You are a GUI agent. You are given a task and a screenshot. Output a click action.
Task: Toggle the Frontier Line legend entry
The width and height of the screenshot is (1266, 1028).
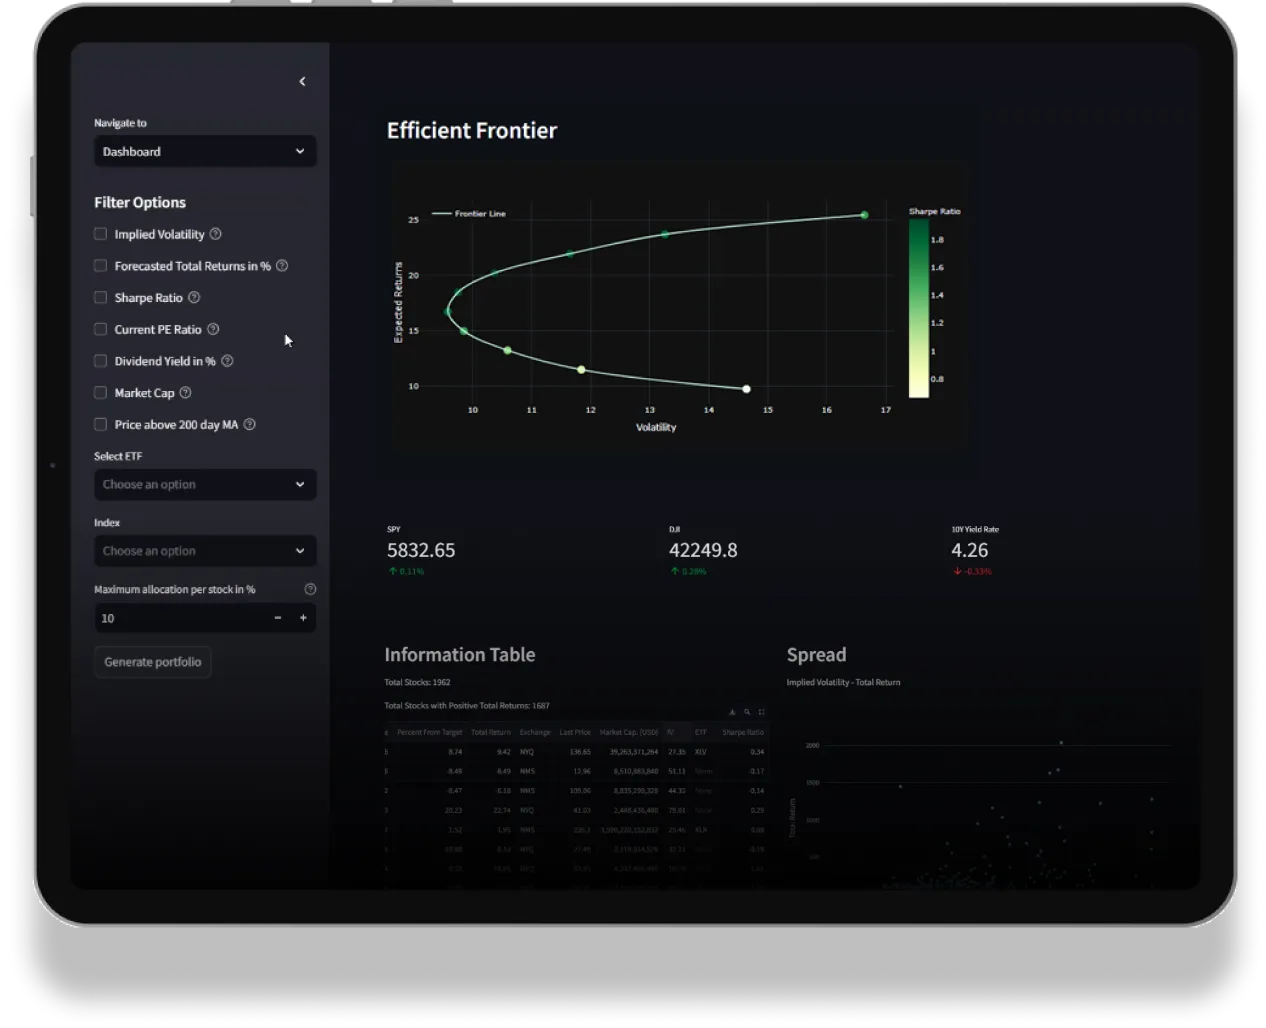pos(469,214)
